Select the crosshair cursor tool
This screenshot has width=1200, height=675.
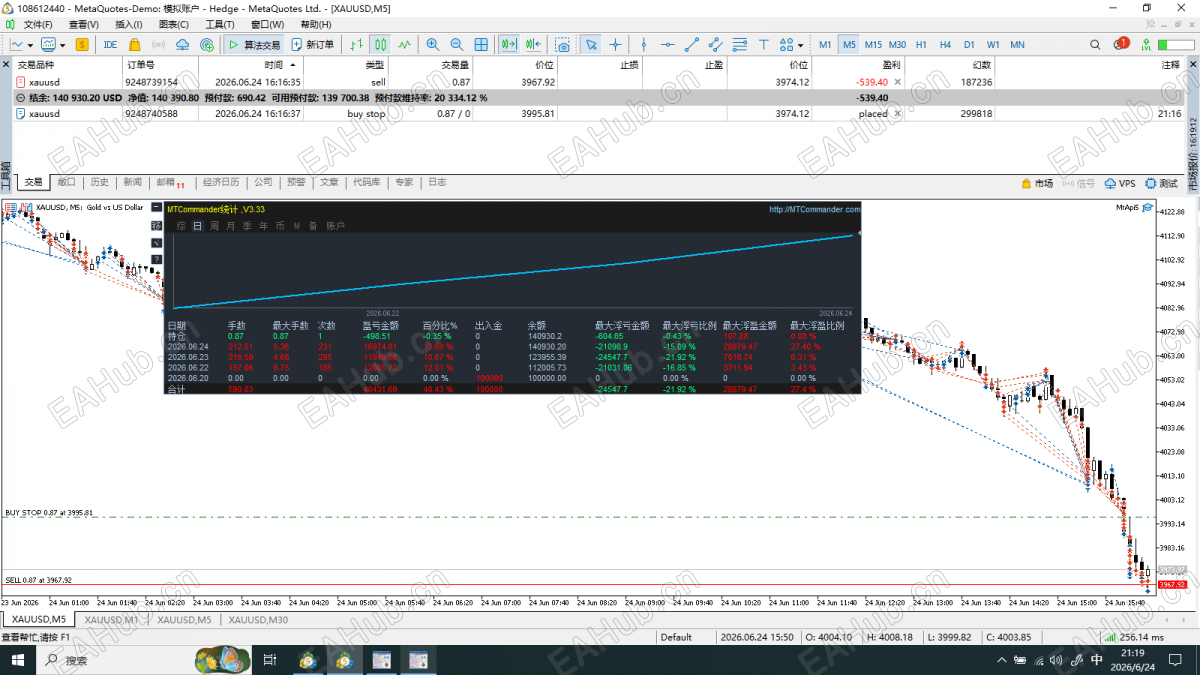(x=615, y=44)
